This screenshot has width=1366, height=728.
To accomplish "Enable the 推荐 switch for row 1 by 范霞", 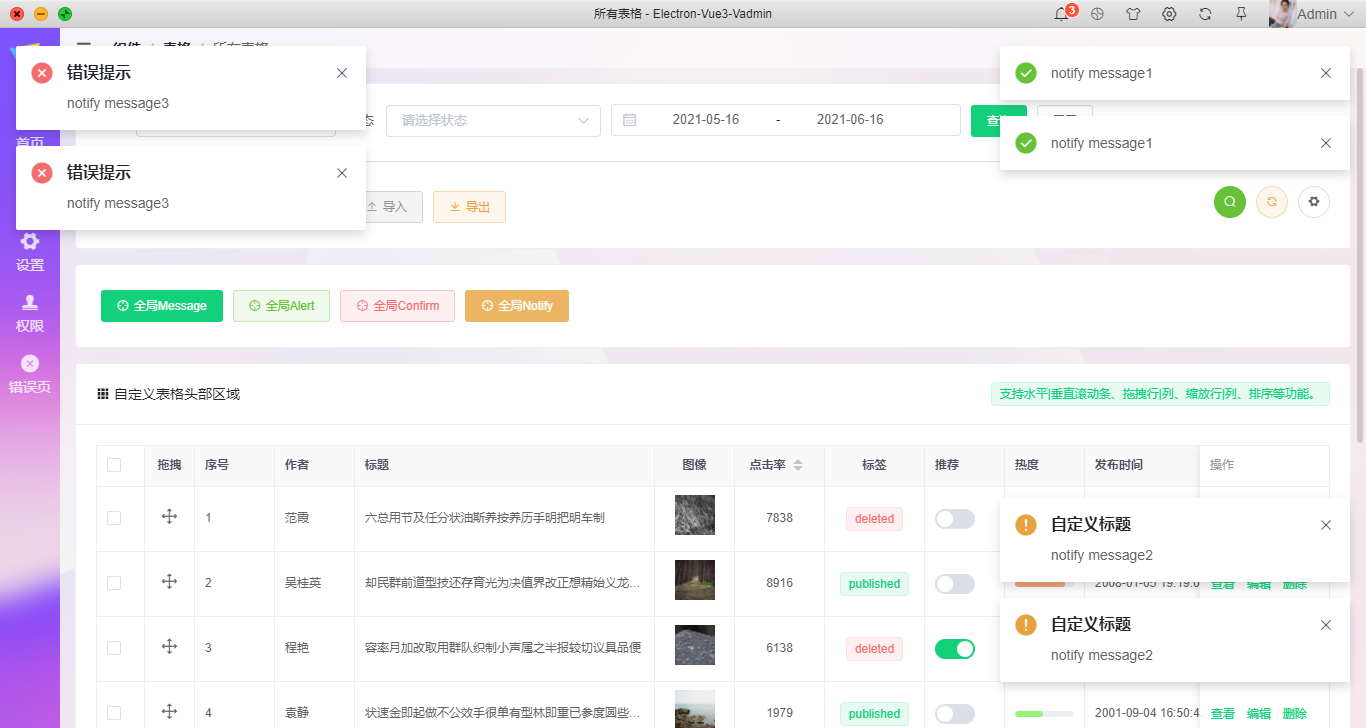I will [954, 518].
